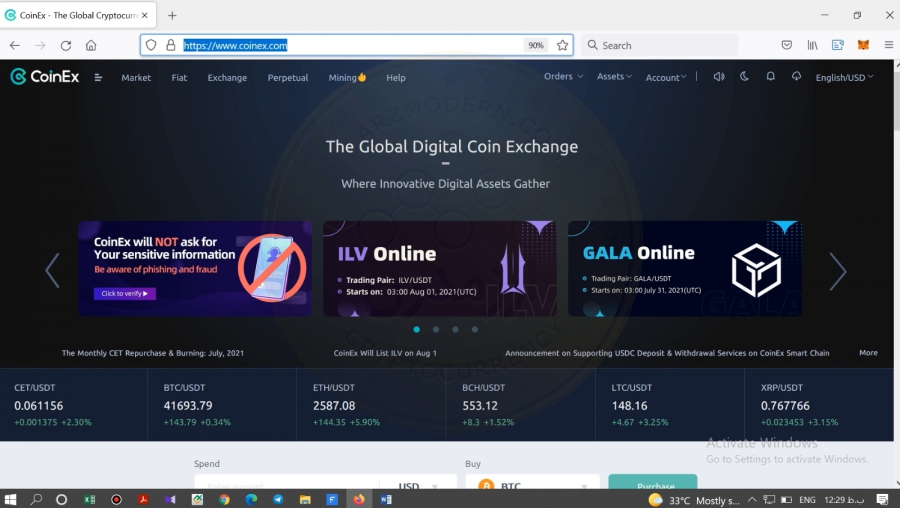Viewport: 900px width, 508px height.
Task: Open 'CoinEx Will List ILV' announcement
Action: click(385, 353)
